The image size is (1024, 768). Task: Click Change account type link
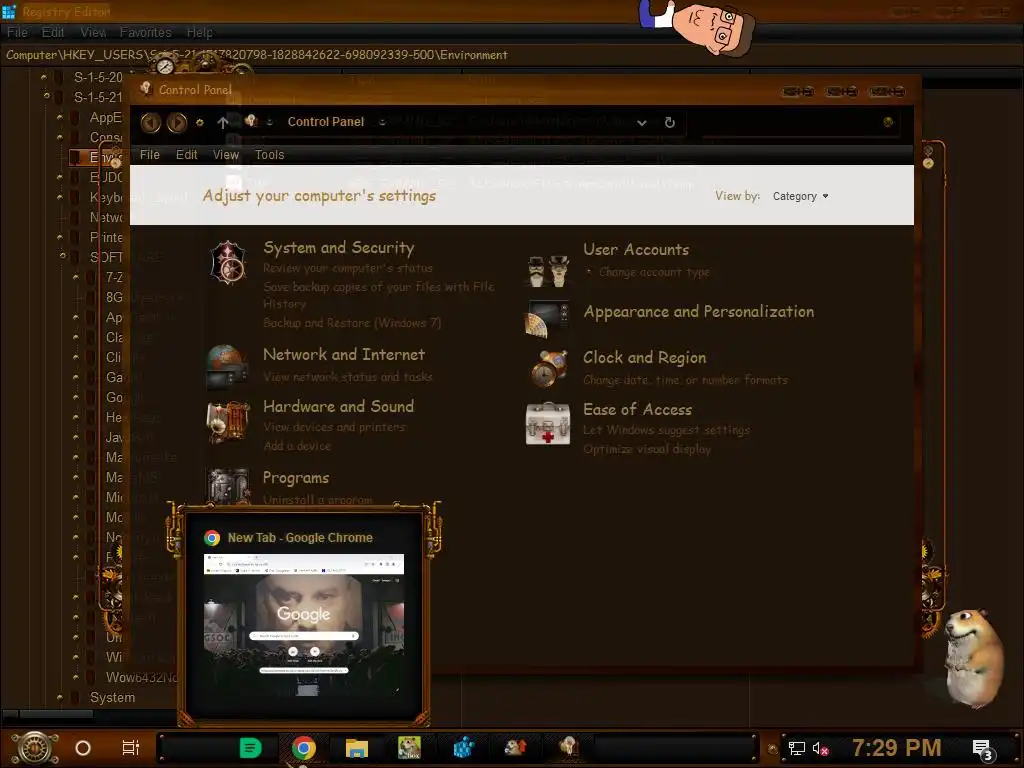[x=654, y=272]
